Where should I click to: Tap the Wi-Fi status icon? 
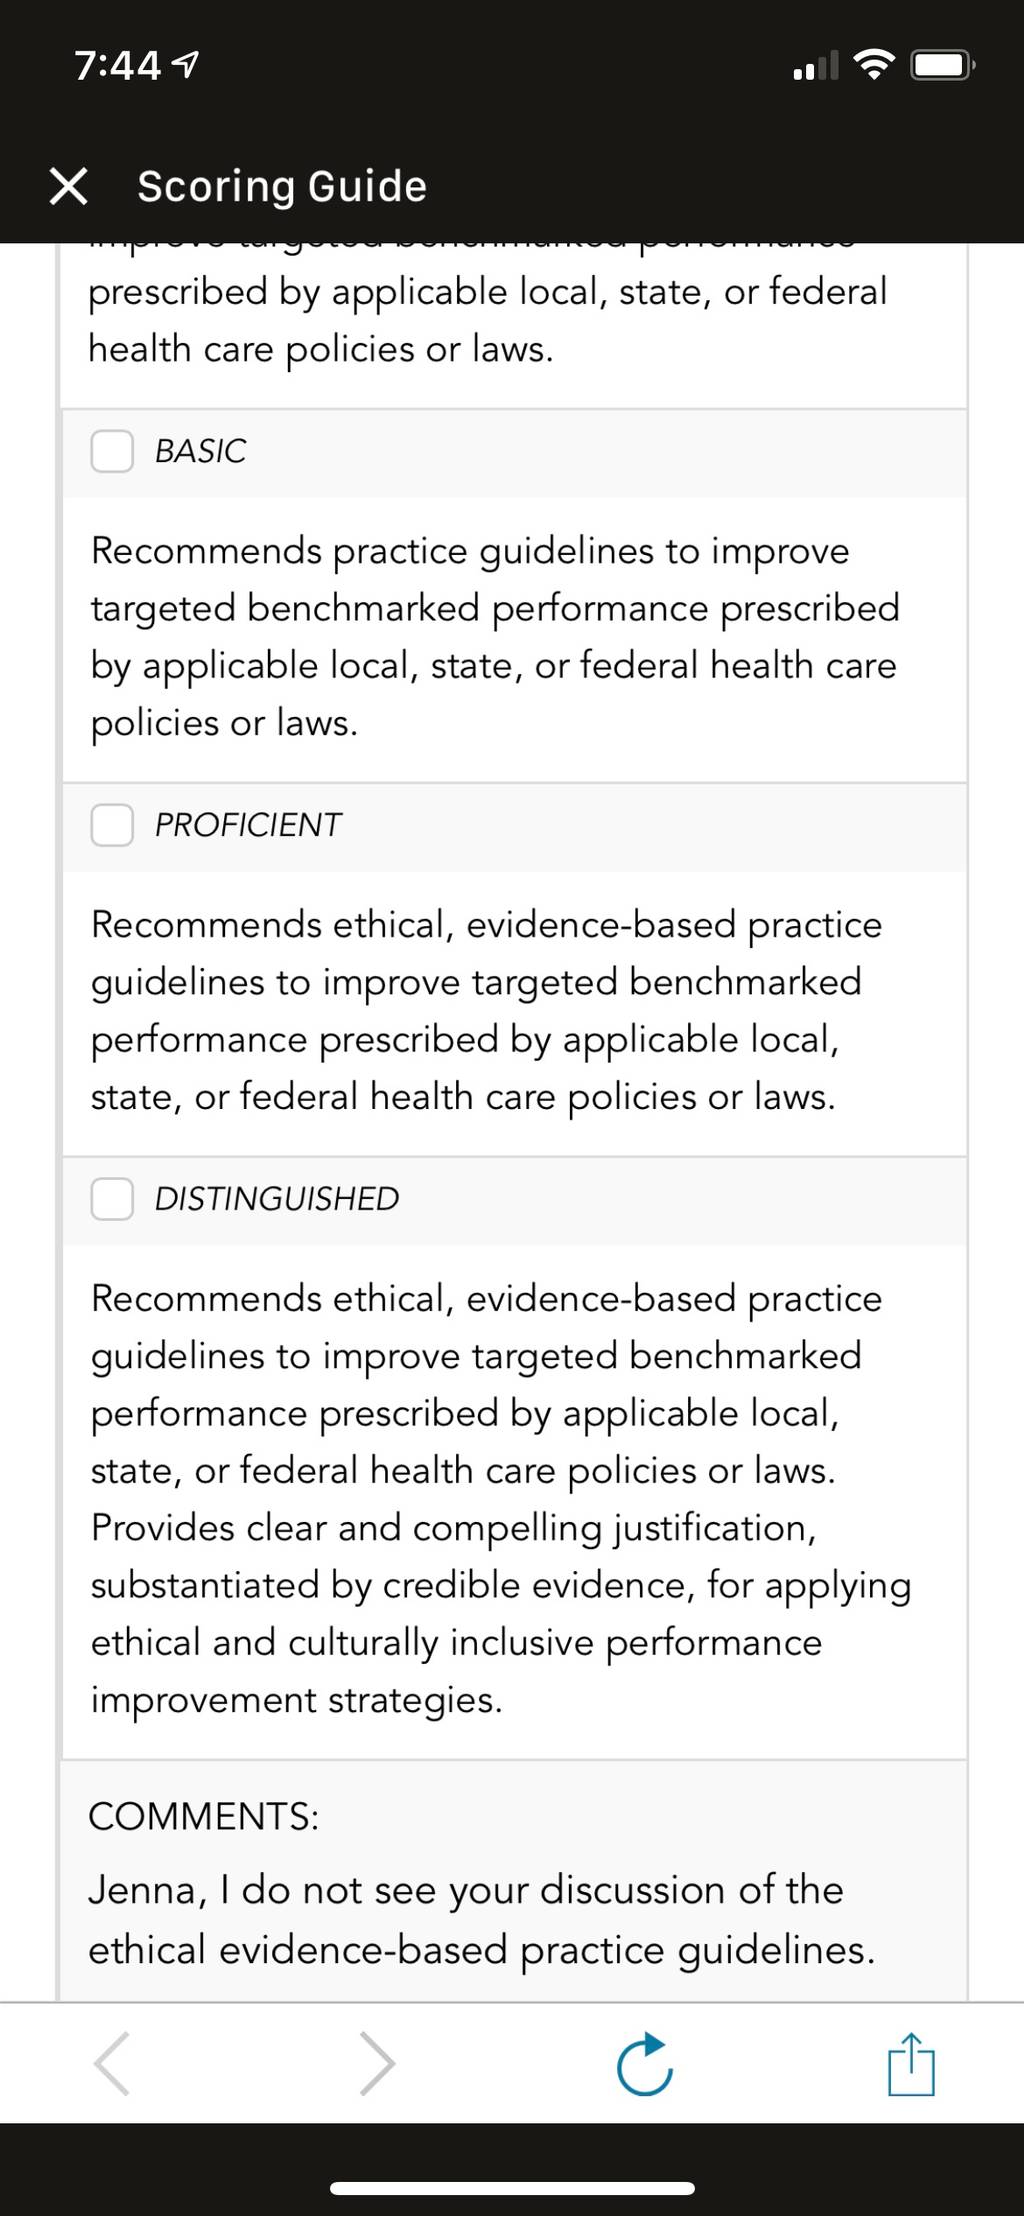[874, 65]
